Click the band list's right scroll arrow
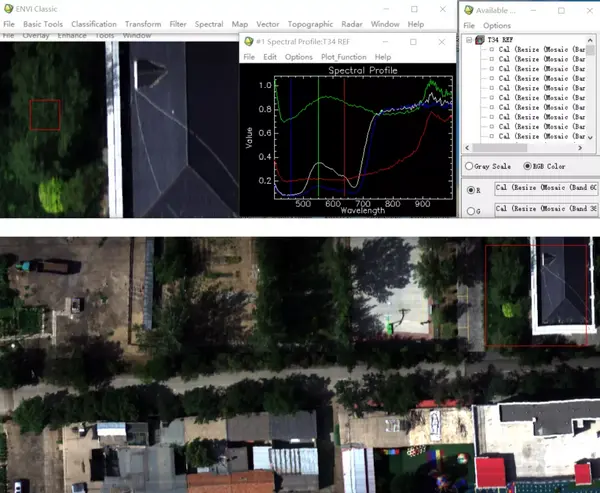This screenshot has width=600, height=493. 580,148
